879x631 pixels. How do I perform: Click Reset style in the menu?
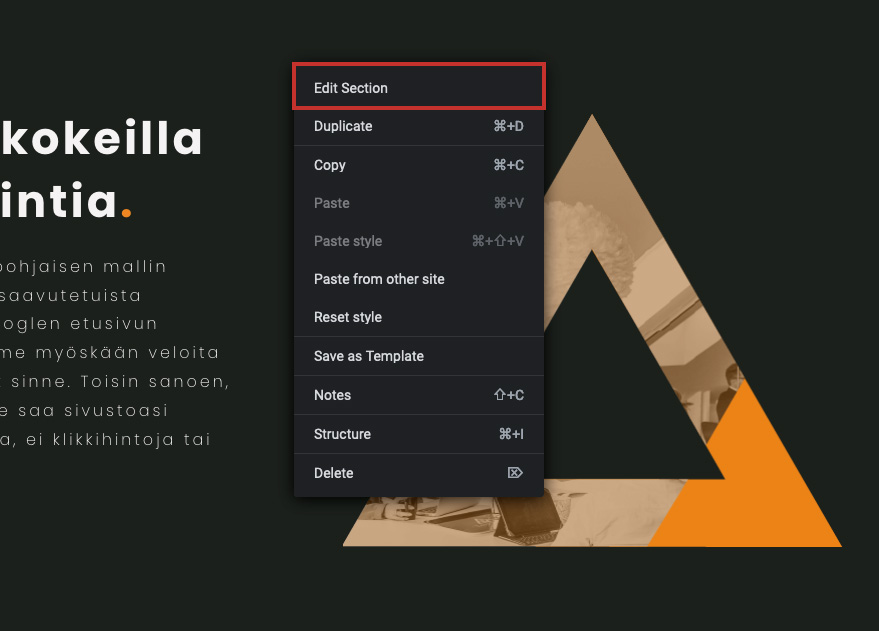coord(419,317)
